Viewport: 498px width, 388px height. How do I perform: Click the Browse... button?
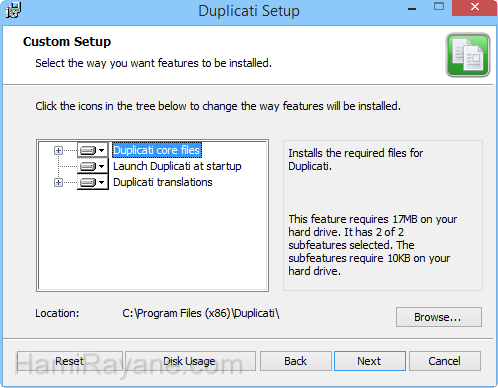tap(439, 317)
